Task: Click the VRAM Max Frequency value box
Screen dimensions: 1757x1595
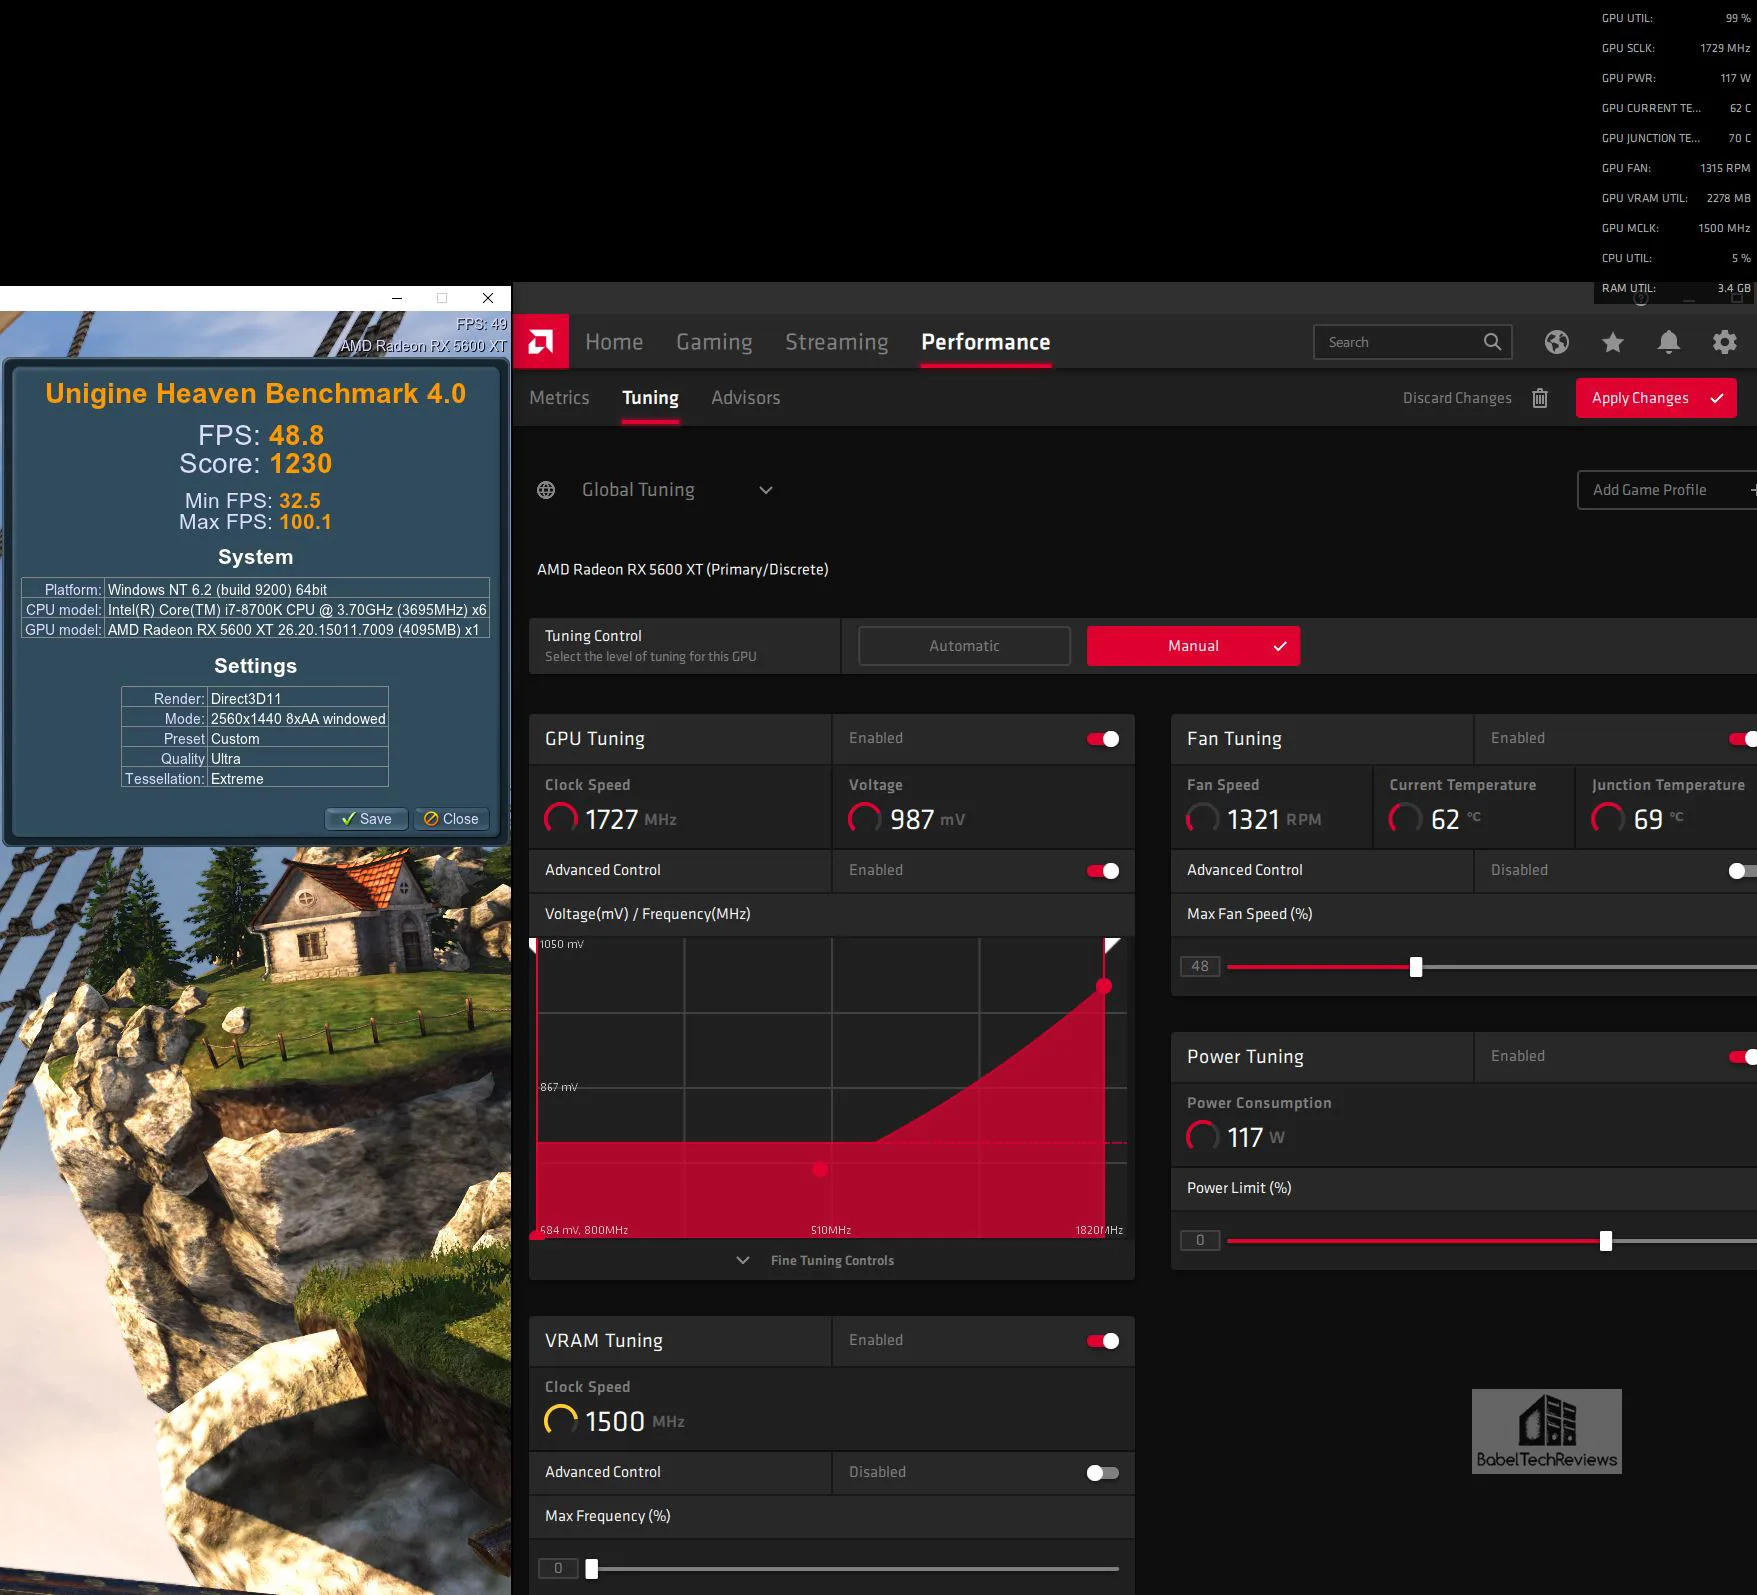Action: click(x=558, y=1568)
